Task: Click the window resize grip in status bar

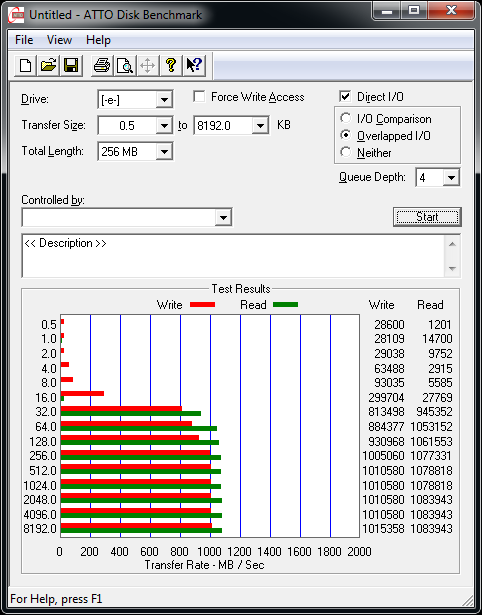Action: [x=467, y=600]
